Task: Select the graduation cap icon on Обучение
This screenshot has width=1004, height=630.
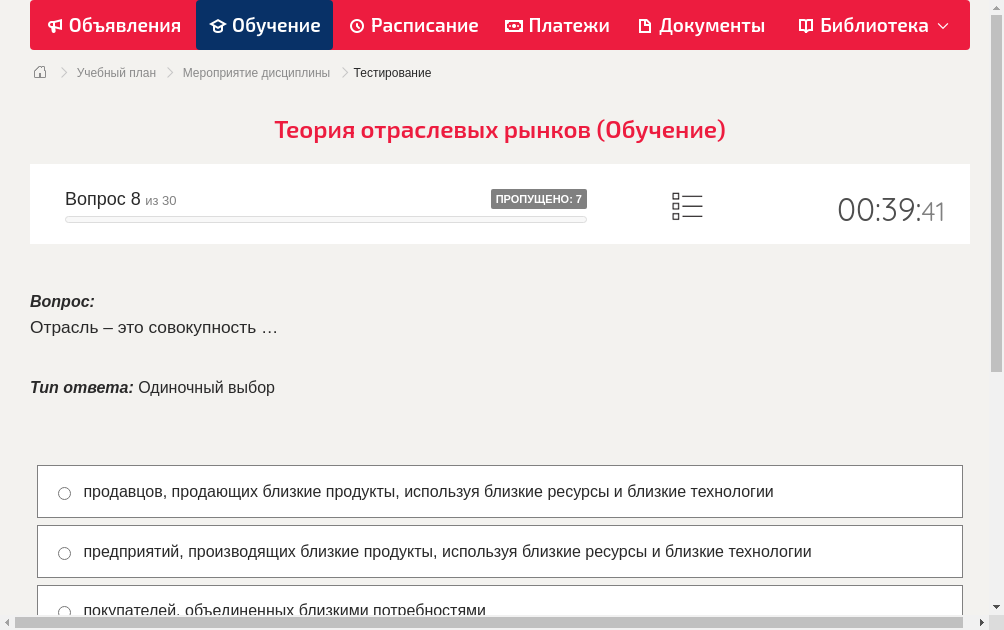Action: pos(220,25)
